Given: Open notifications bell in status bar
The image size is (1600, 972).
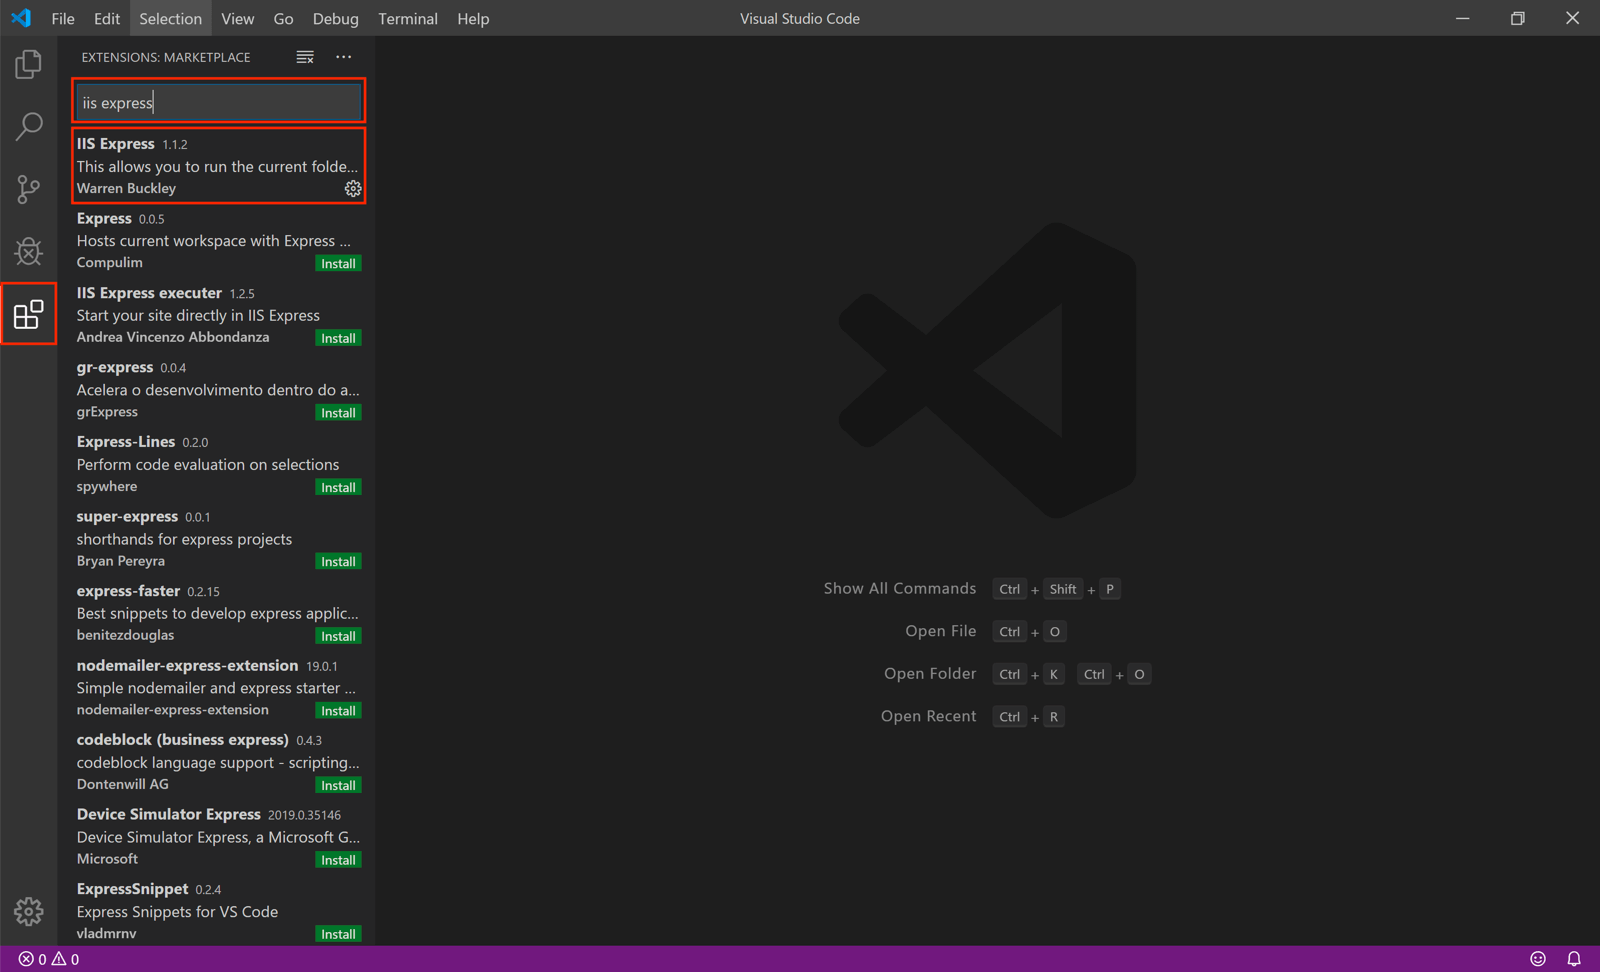Looking at the screenshot, I should click(1574, 959).
